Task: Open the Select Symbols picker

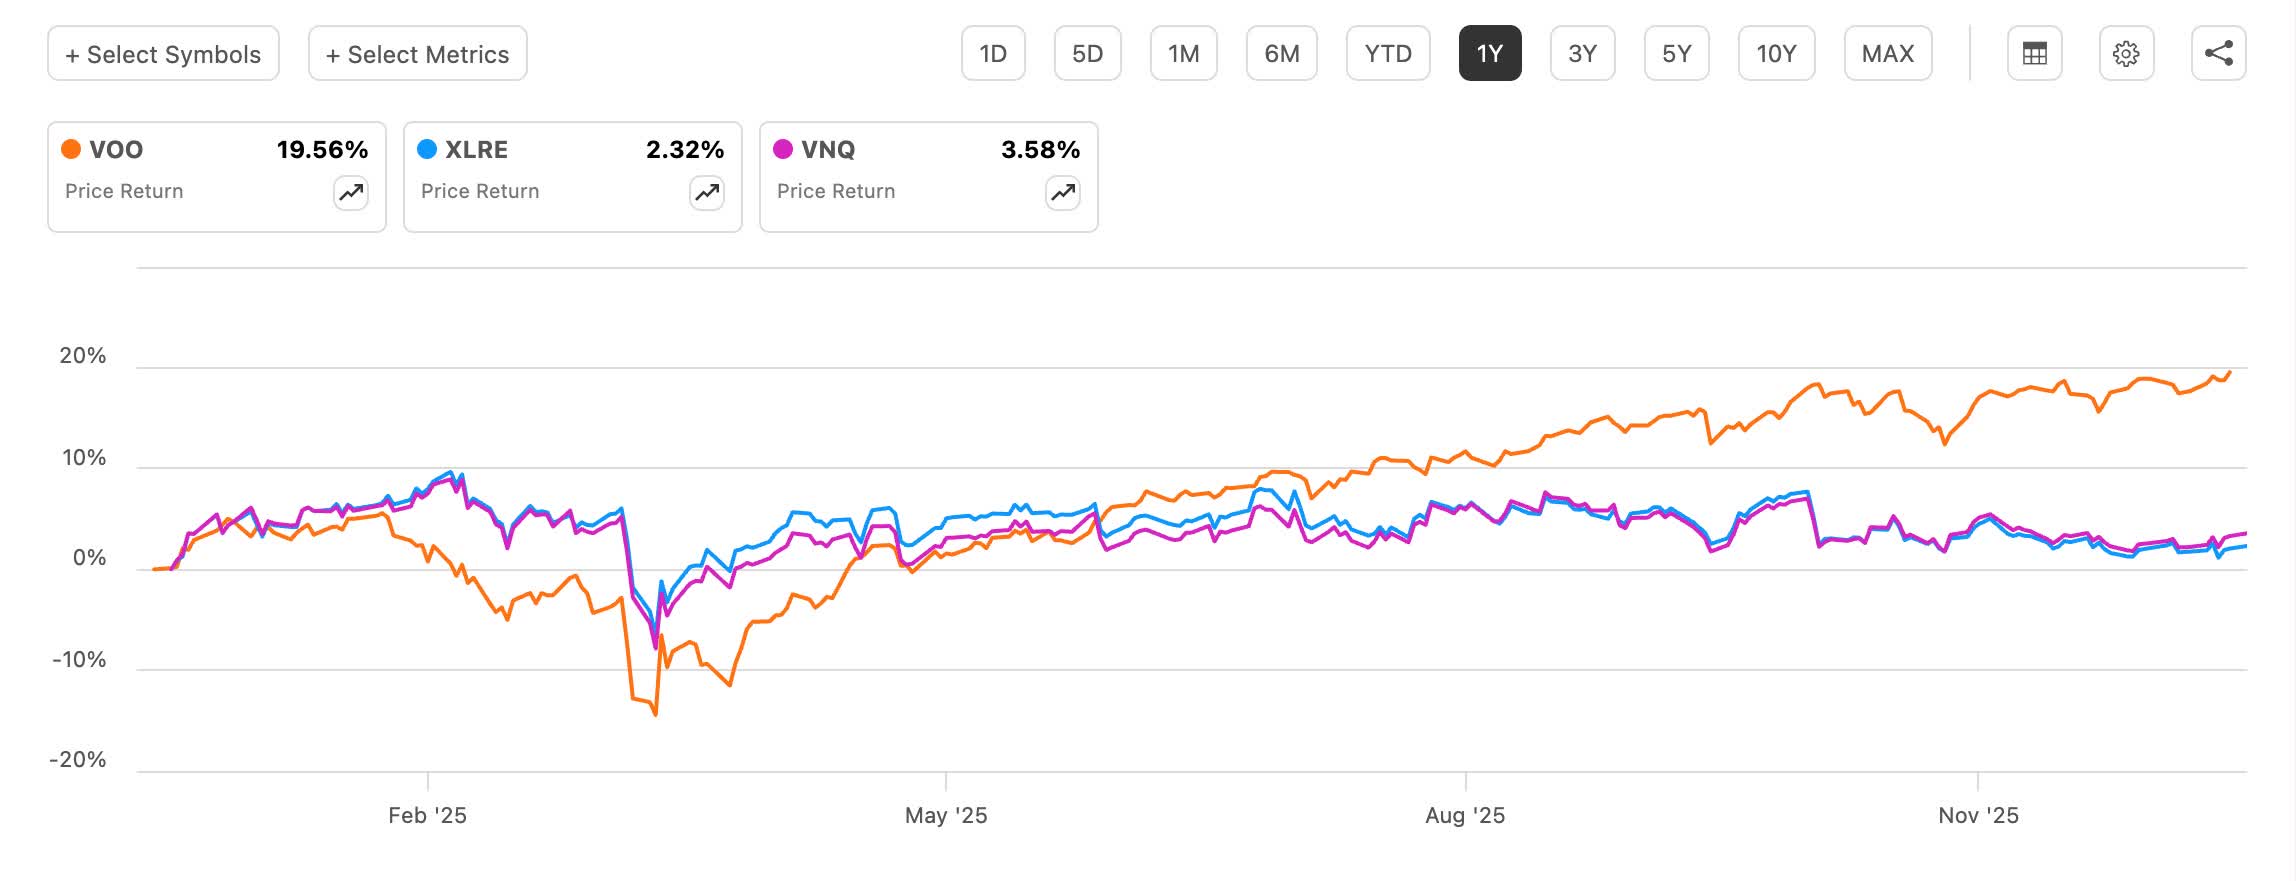Action: 162,54
